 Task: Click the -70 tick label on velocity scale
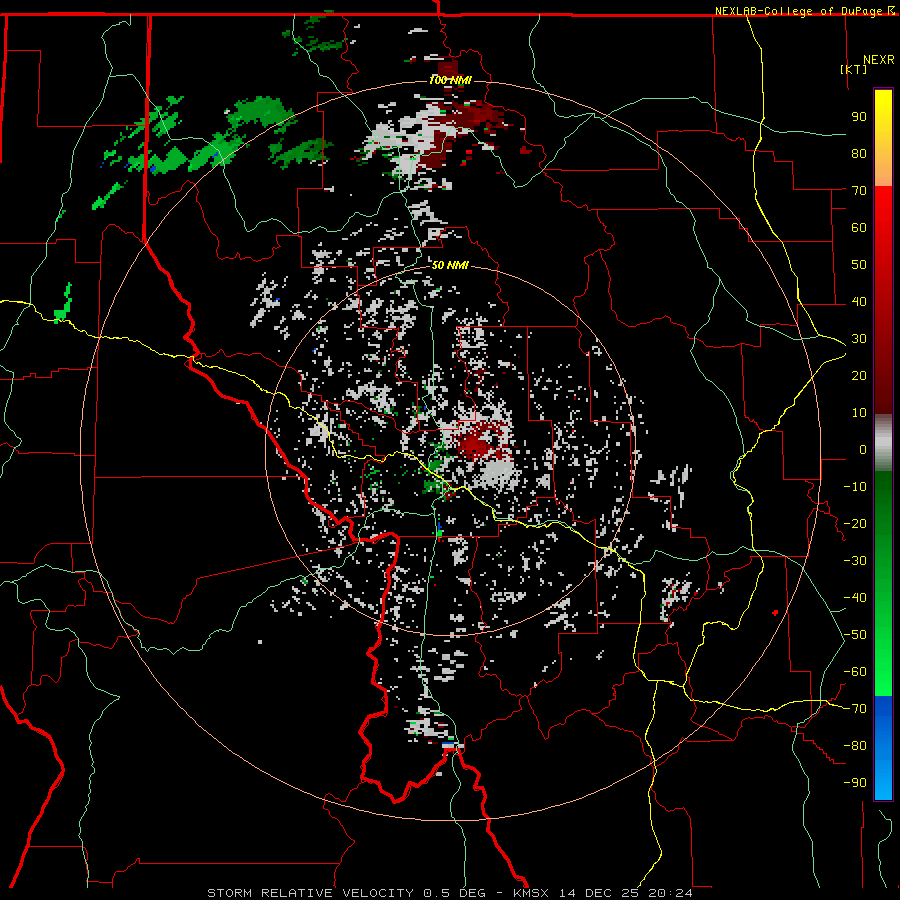click(855, 709)
